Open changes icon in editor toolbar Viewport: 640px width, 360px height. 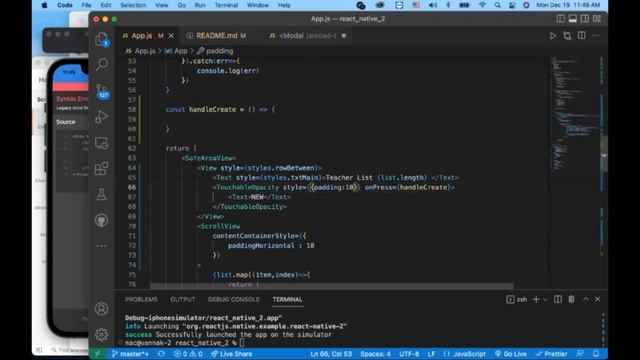567,36
